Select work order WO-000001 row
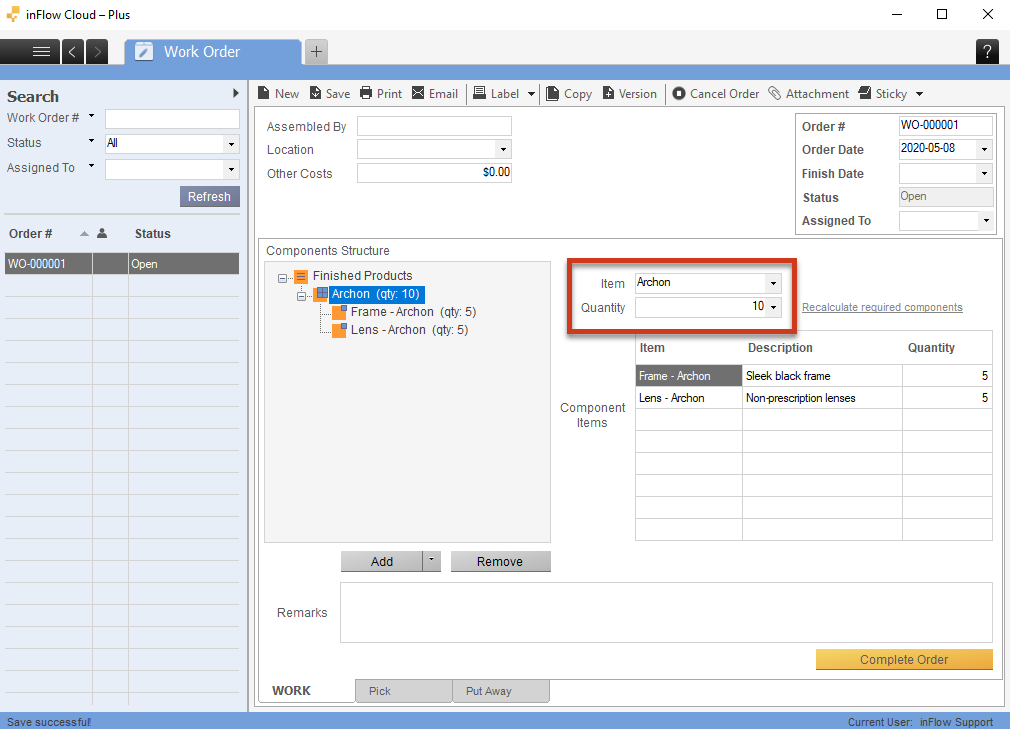Image resolution: width=1010 pixels, height=729 pixels. tap(122, 263)
